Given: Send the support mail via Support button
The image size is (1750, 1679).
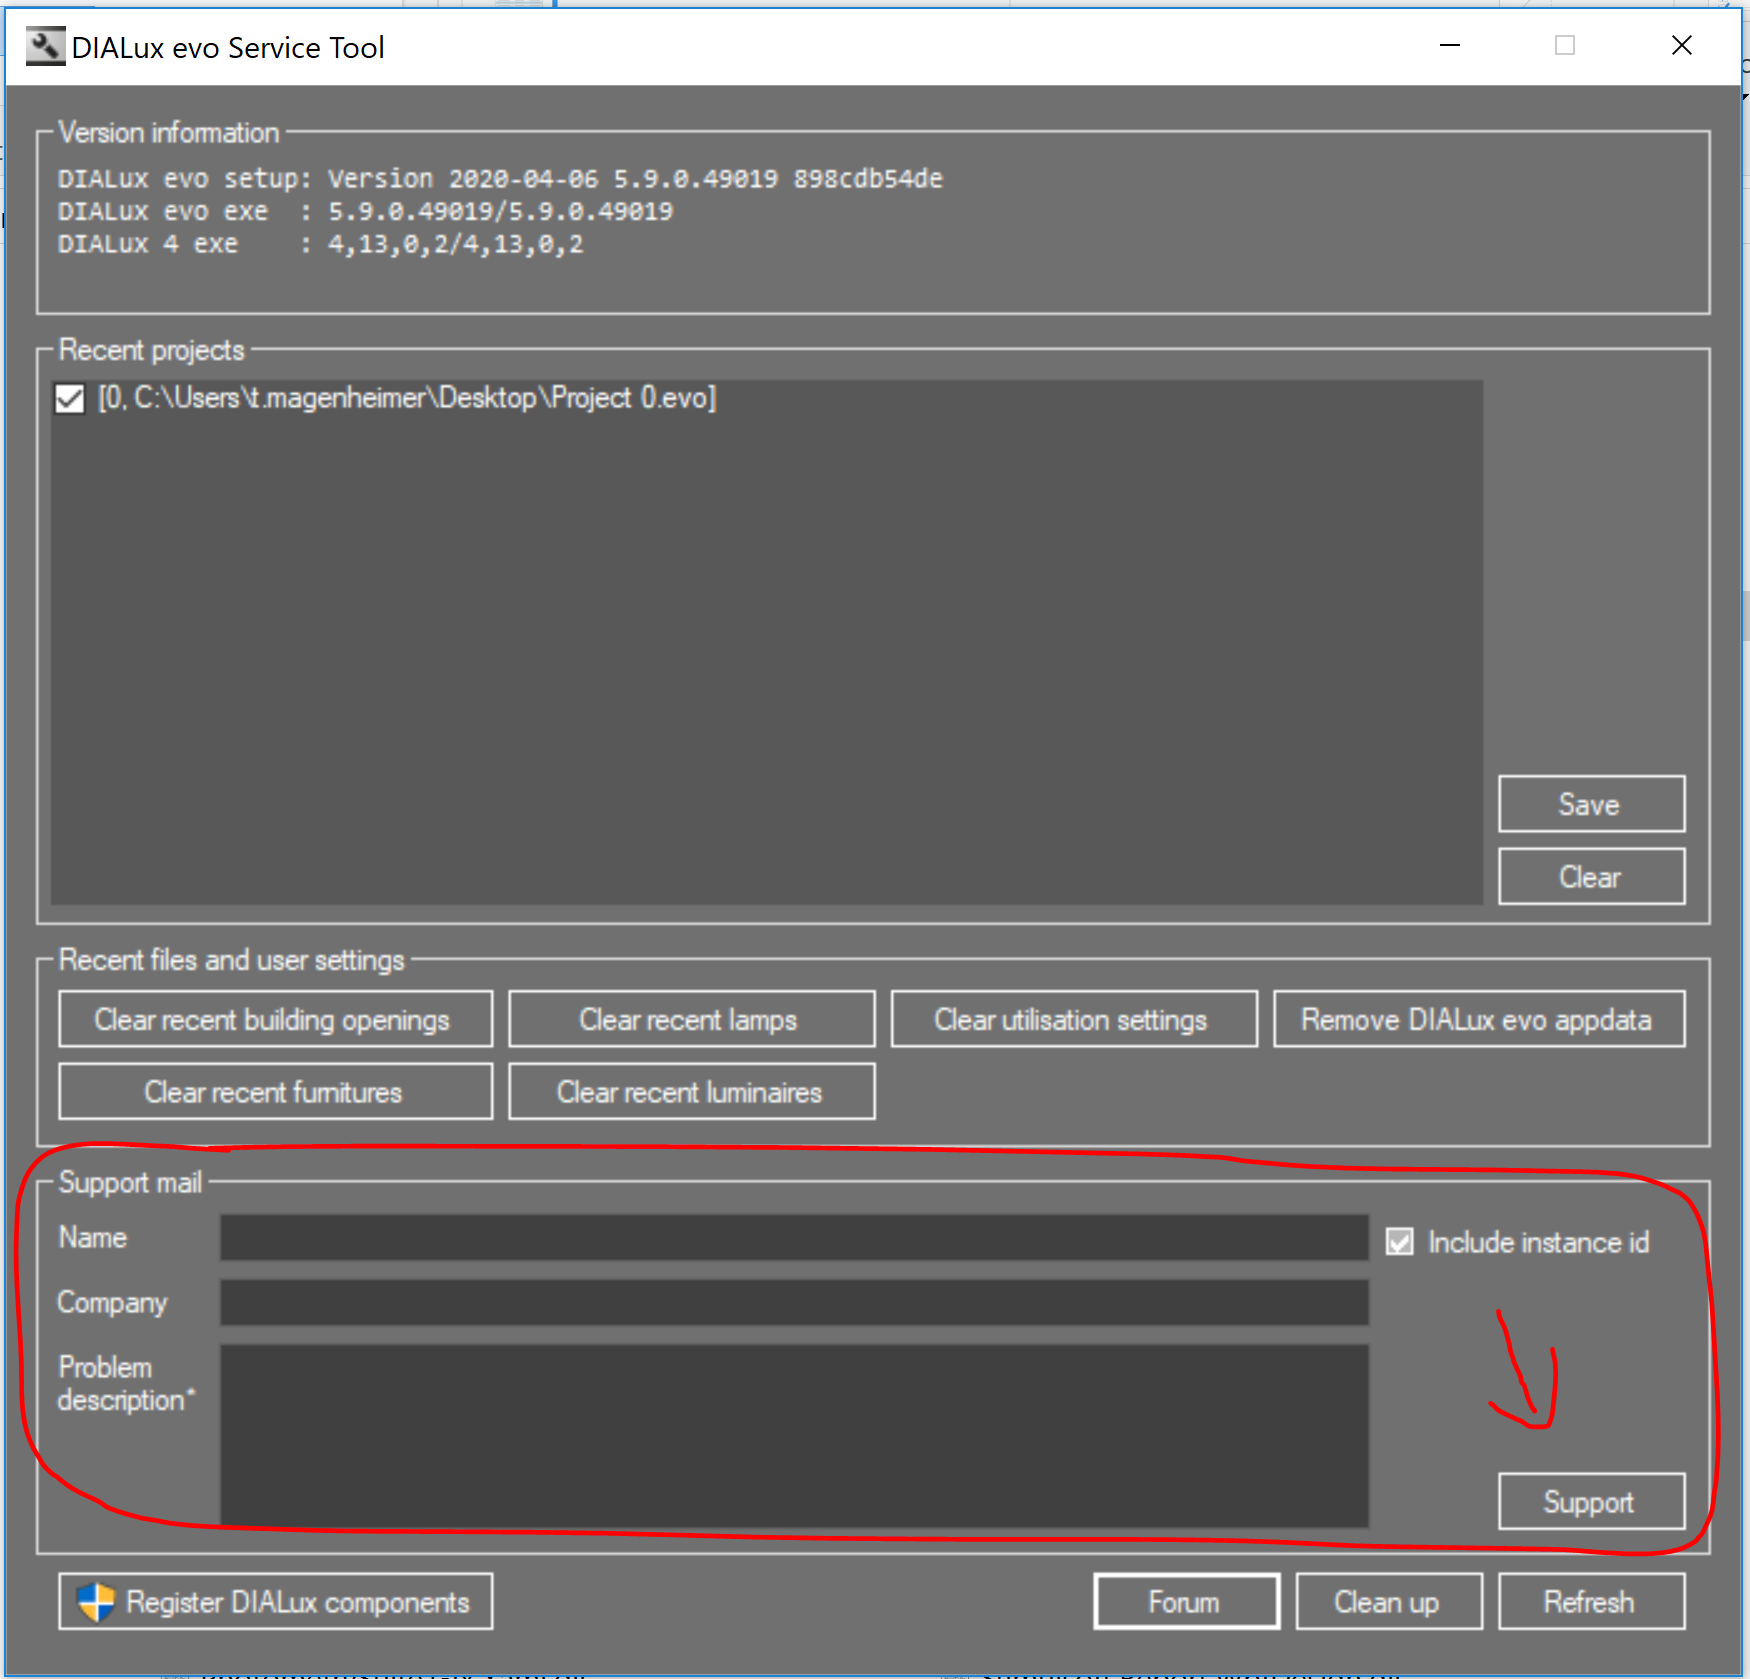Looking at the screenshot, I should 1590,1502.
